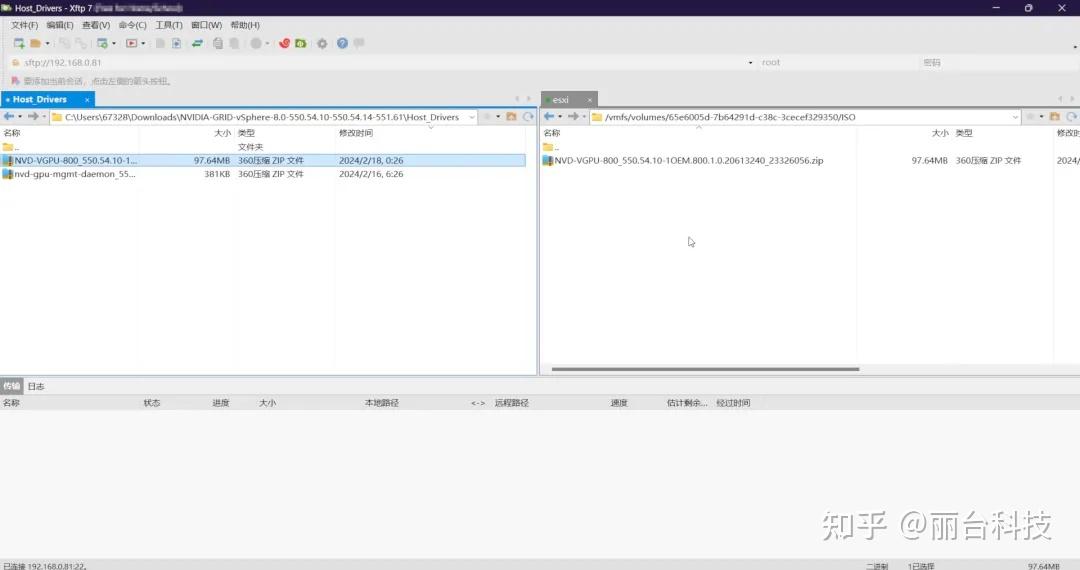Screen dimensions: 1080x570
Task: Refresh the local pane
Action: [x=528, y=116]
